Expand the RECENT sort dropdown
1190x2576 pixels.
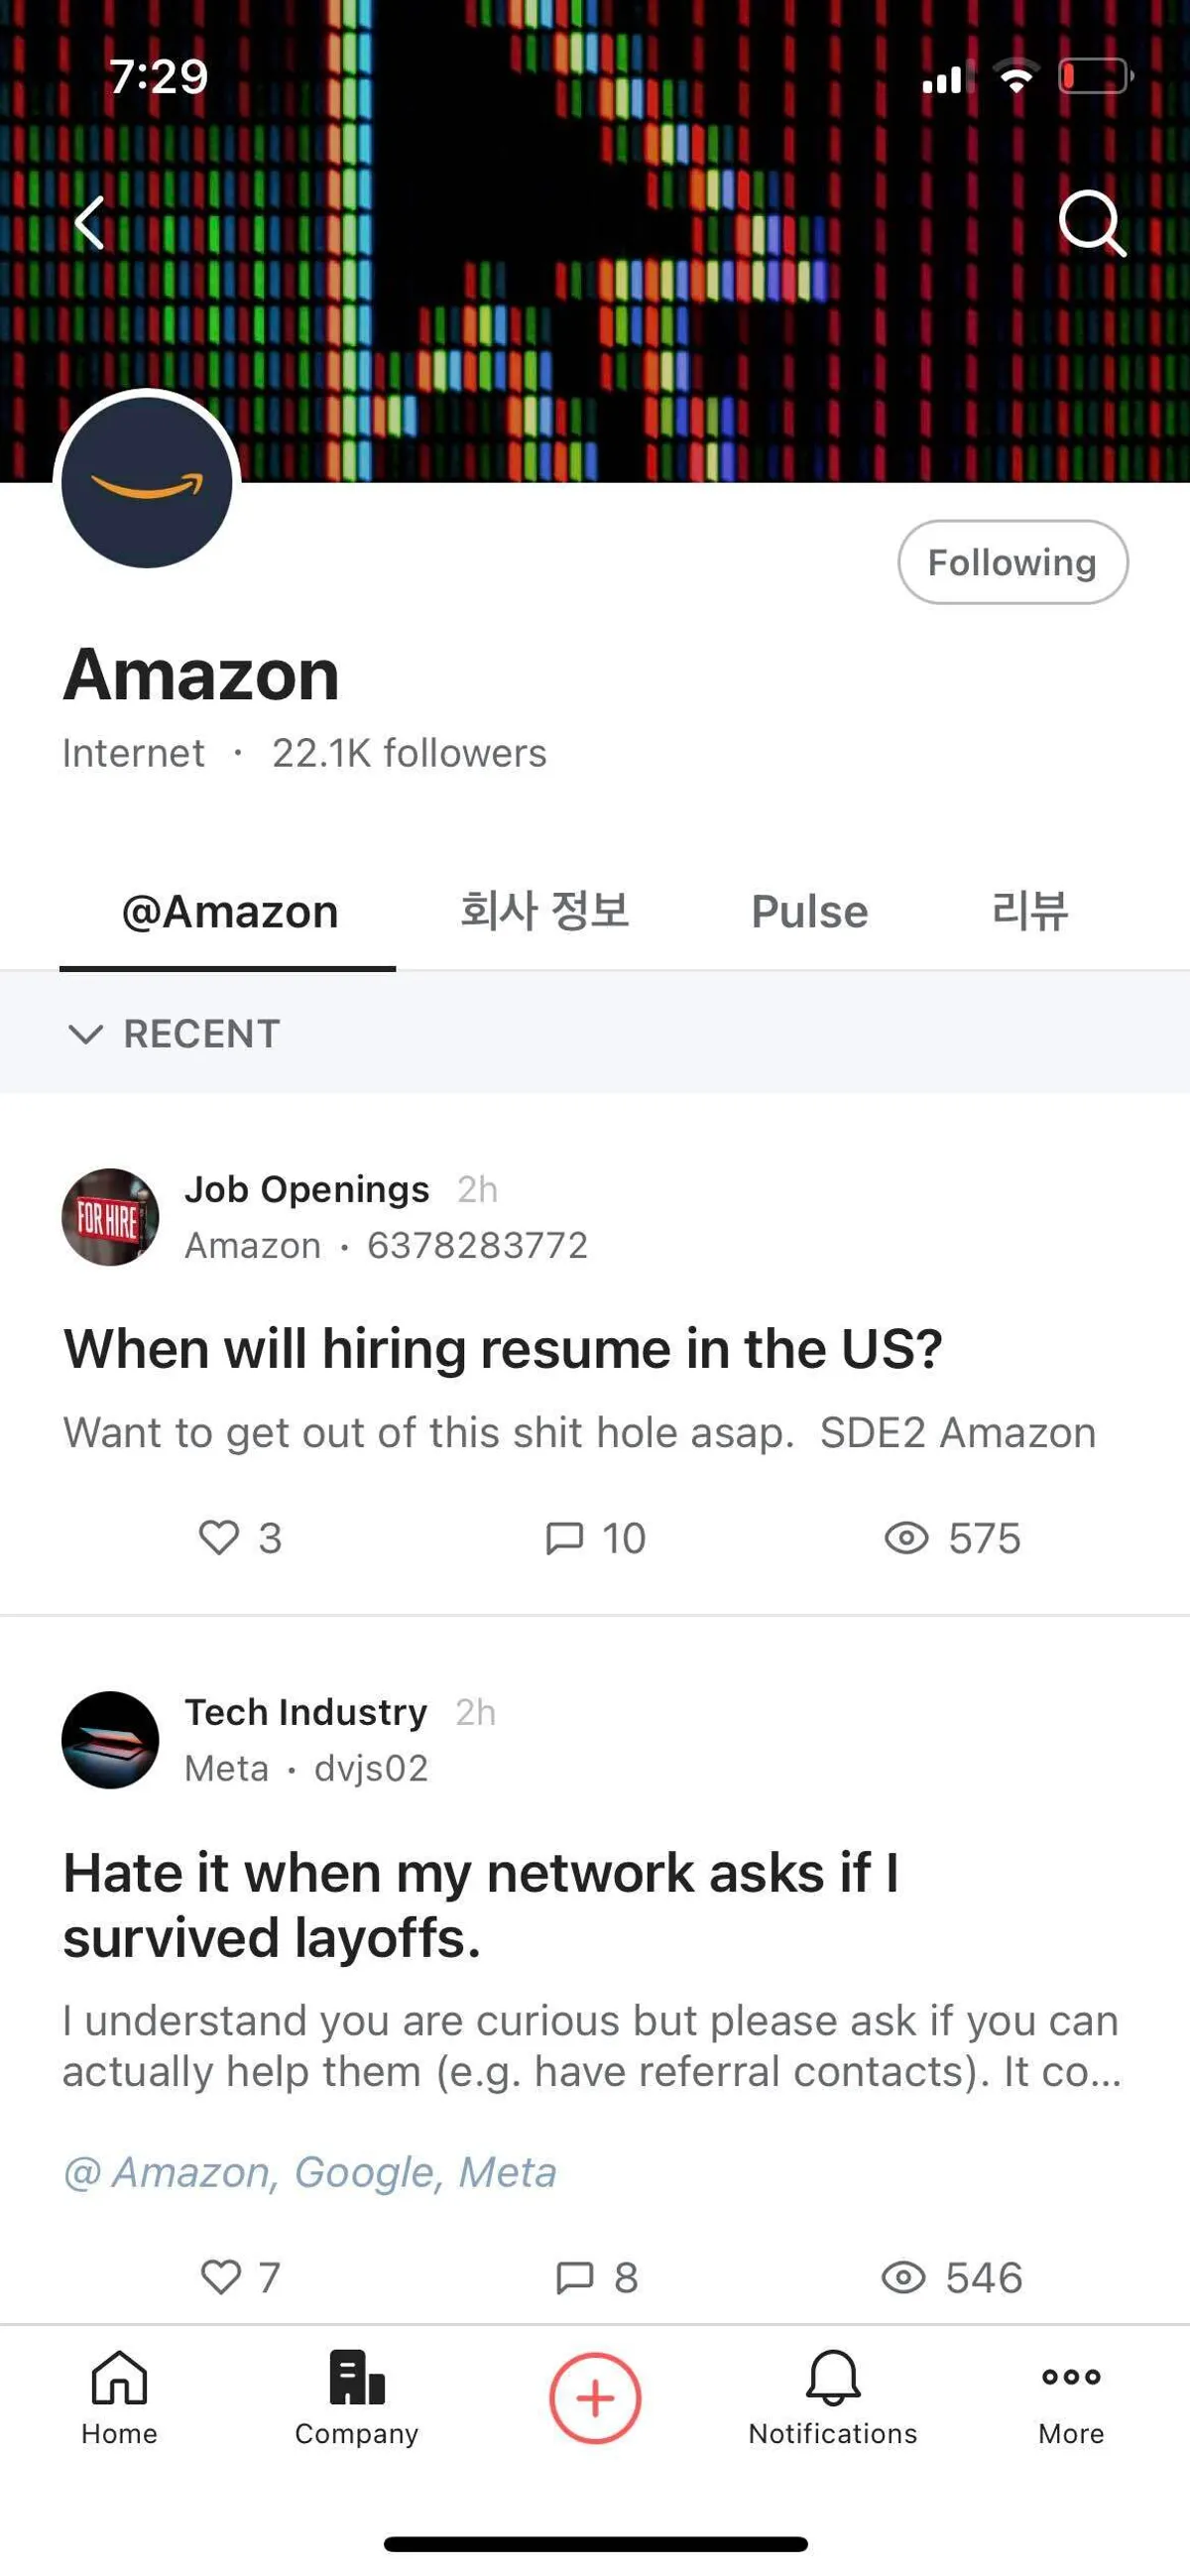pos(174,1034)
